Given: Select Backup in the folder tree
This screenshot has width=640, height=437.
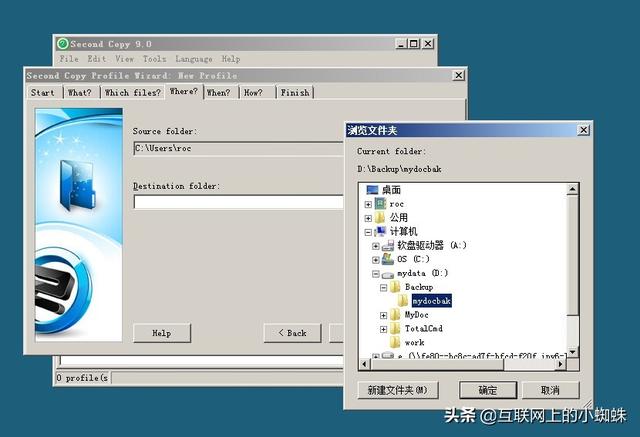Looking at the screenshot, I should click(419, 287).
